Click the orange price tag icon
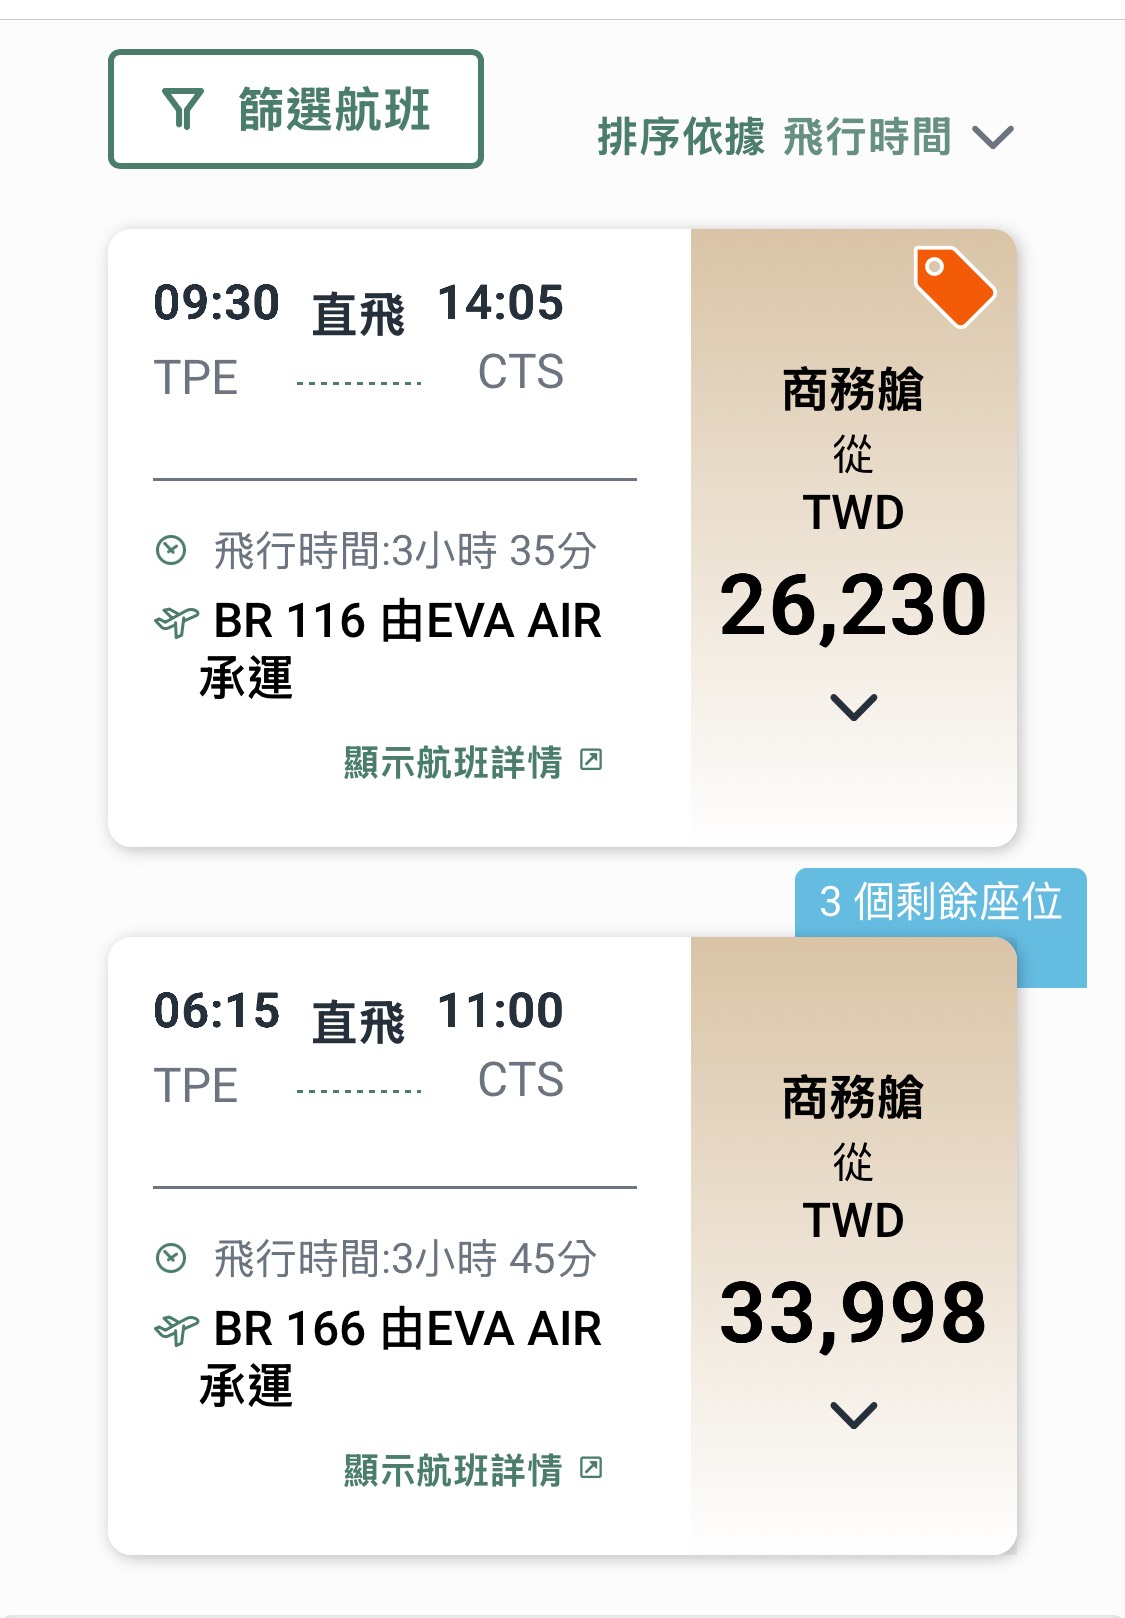 954,286
